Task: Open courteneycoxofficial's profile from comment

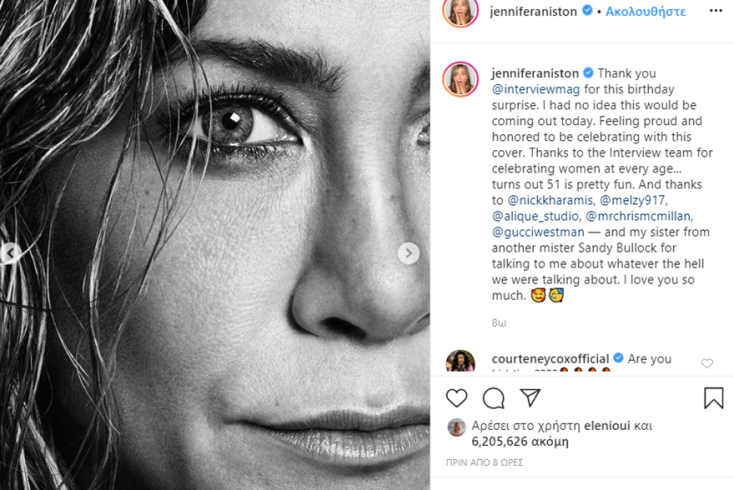Action: click(549, 359)
